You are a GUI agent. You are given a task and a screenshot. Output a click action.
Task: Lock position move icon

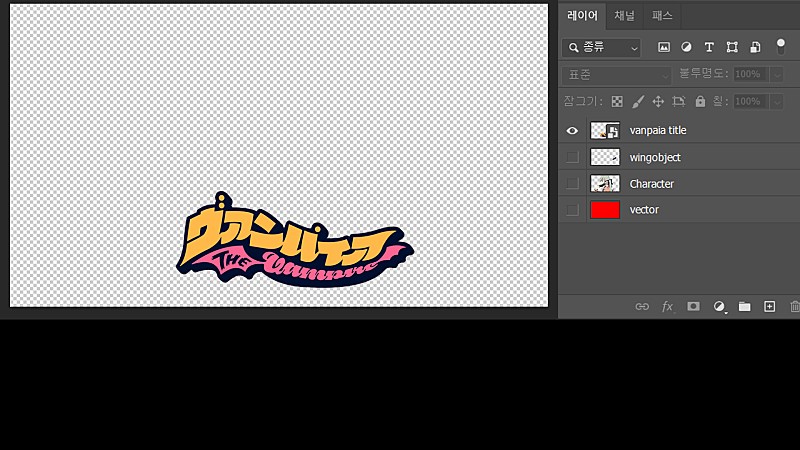[x=658, y=102]
